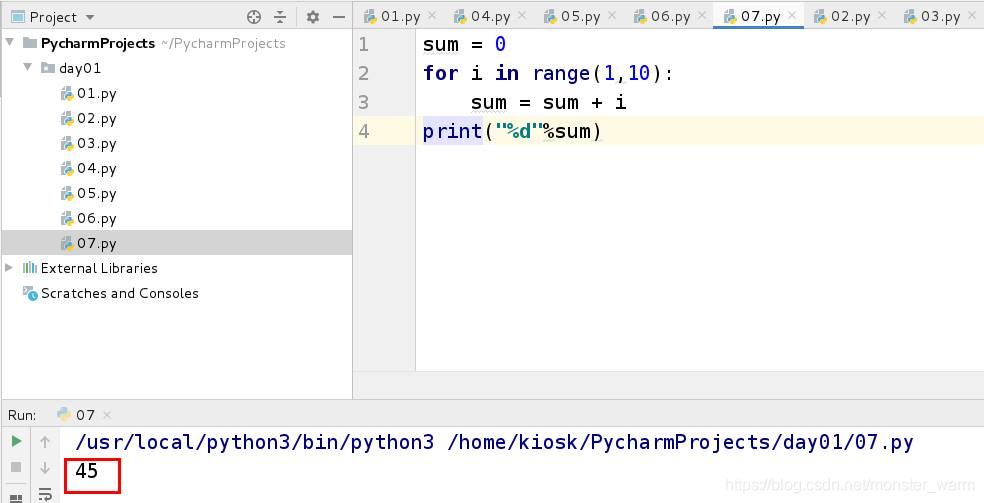Rerun program with green play icon
The width and height of the screenshot is (984, 503).
(16, 442)
